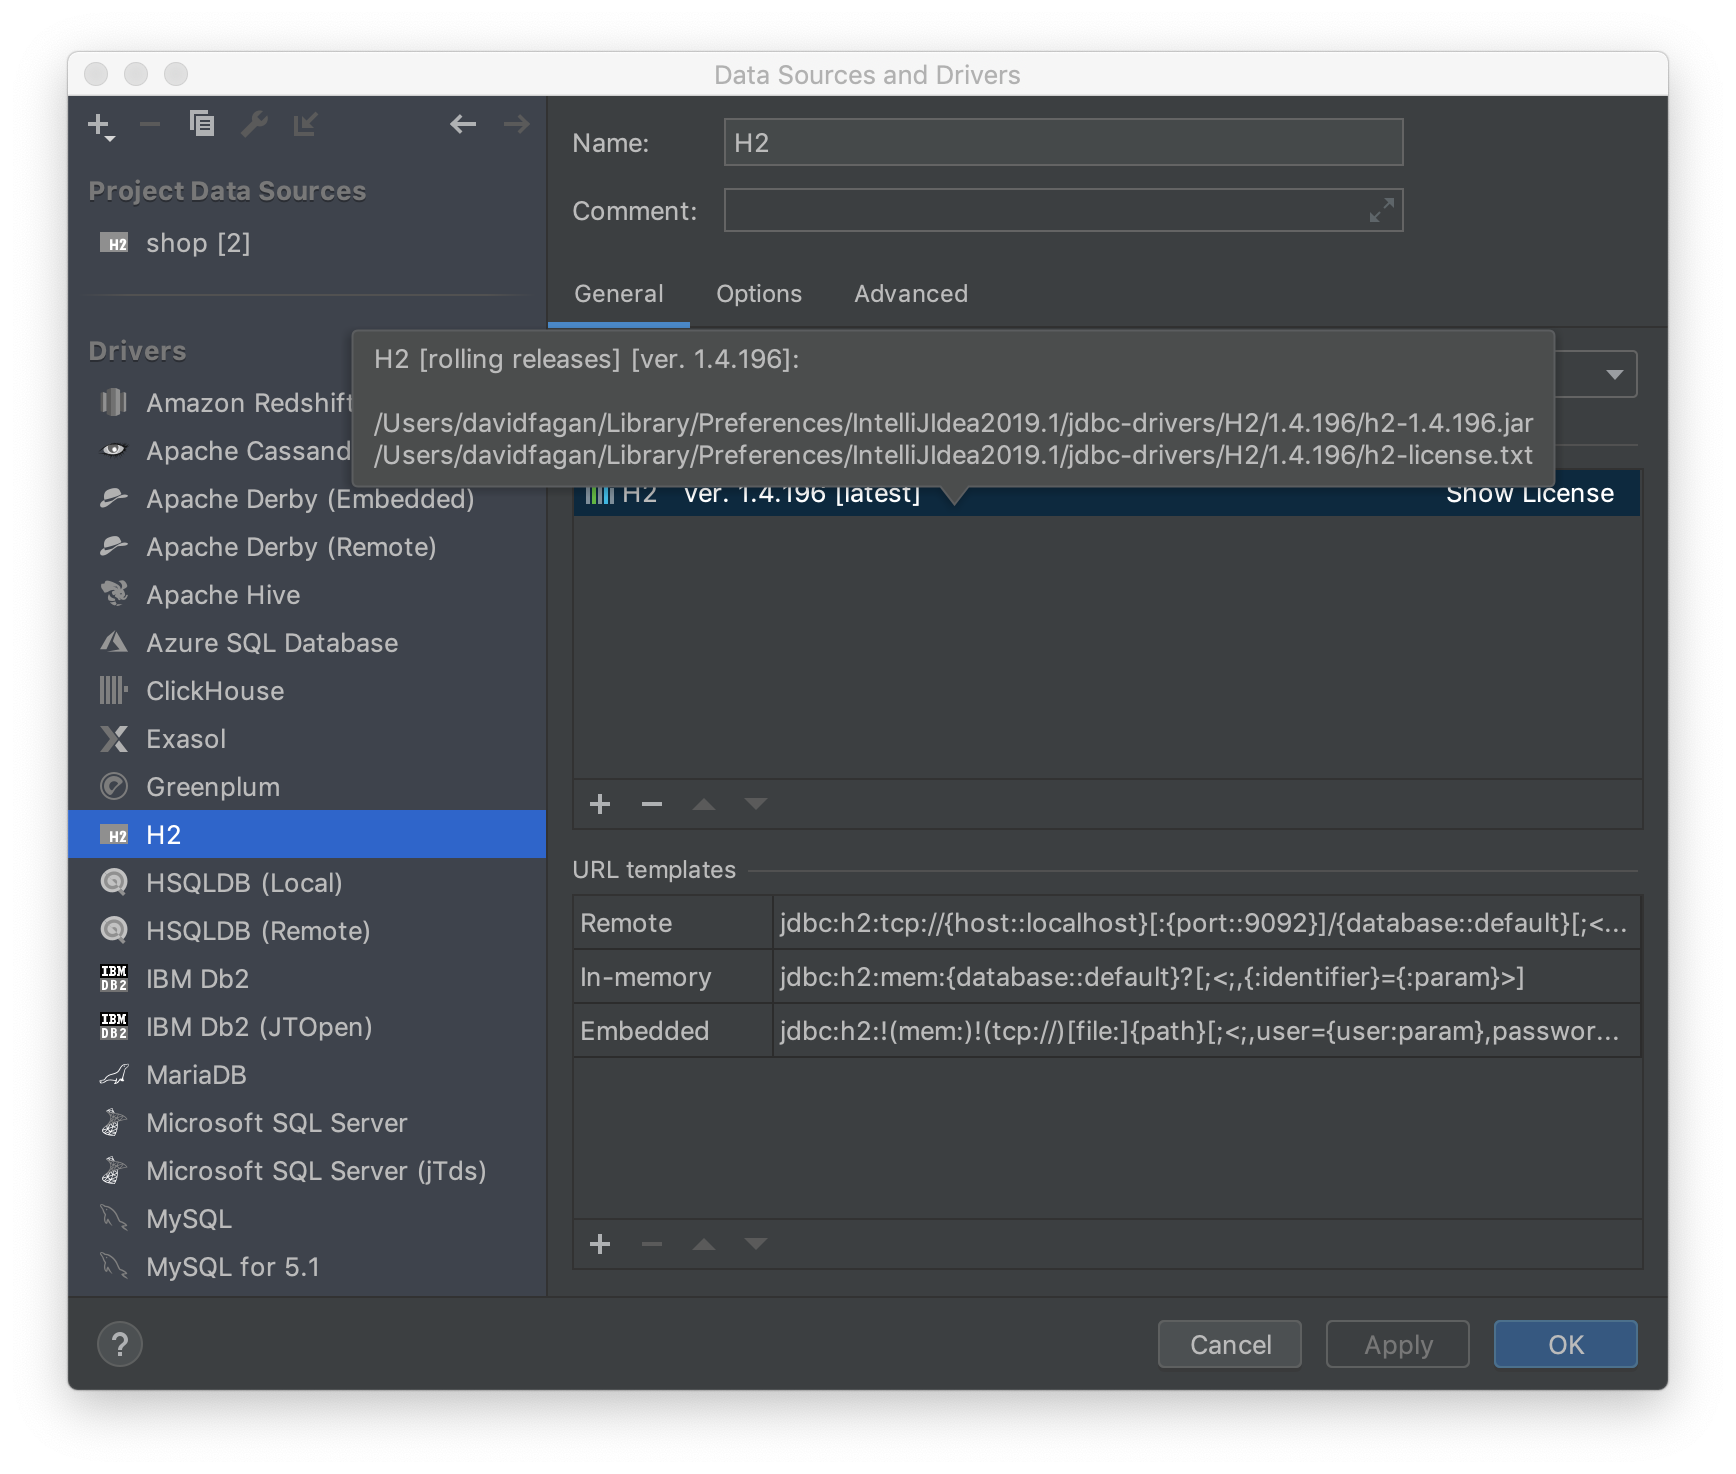Screen dimensions: 1736x1474
Task: Open the driver class dropdown arrow
Action: point(1614,374)
